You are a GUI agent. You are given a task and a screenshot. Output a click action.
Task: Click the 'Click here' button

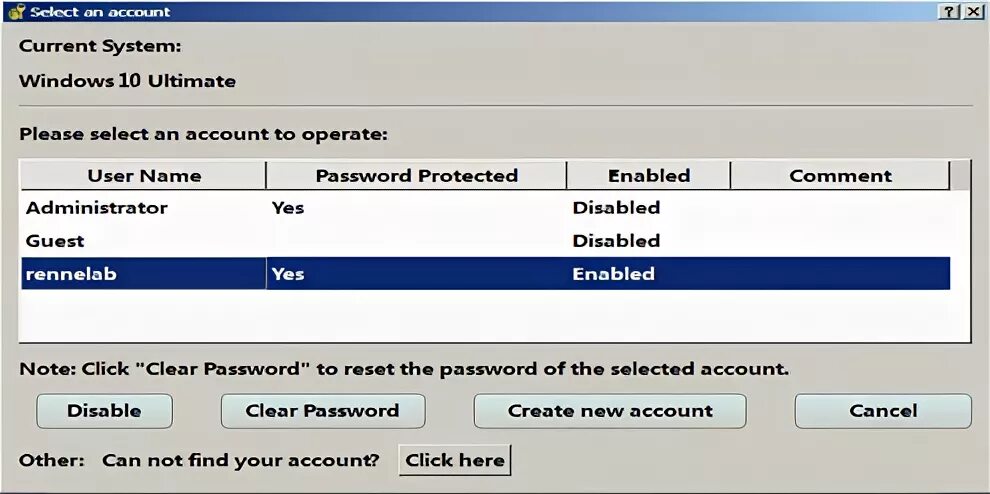click(x=455, y=461)
